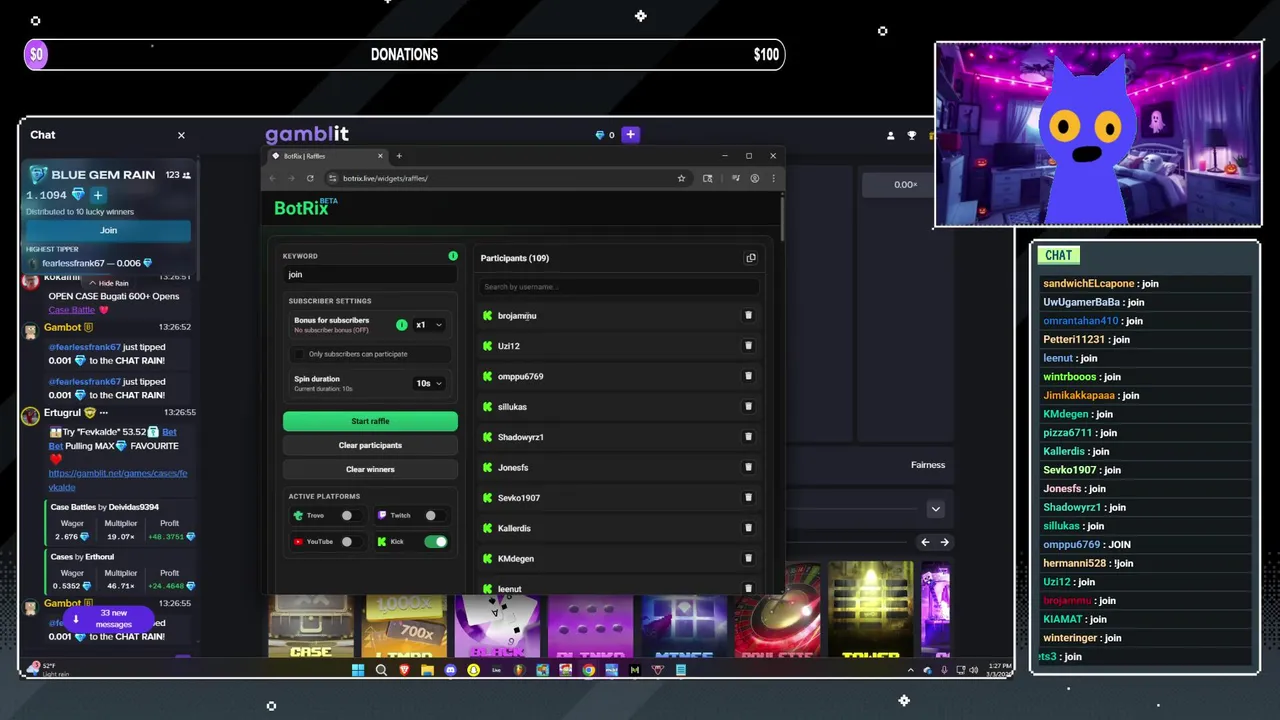Delete sillukas from the raffle
This screenshot has height=720, width=1280.
[x=748, y=407]
